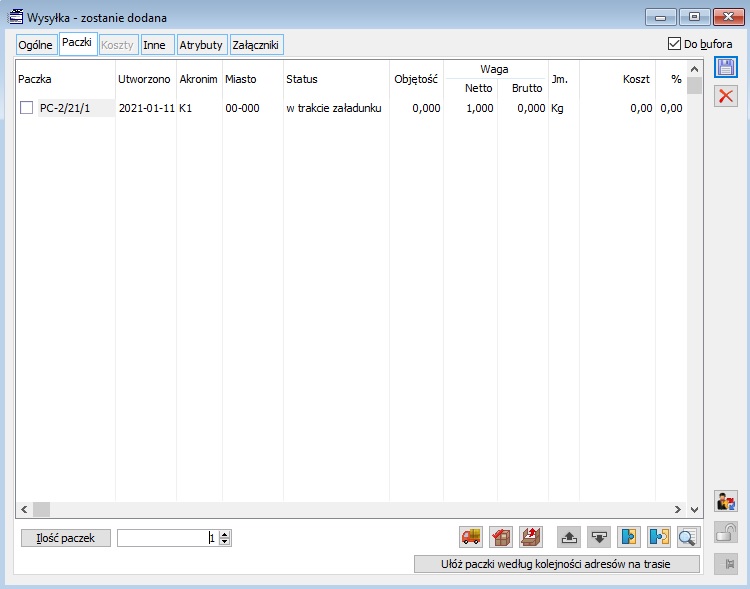Move package up with the up-arrow icon
Viewport: 750px width, 589px height.
(x=569, y=537)
